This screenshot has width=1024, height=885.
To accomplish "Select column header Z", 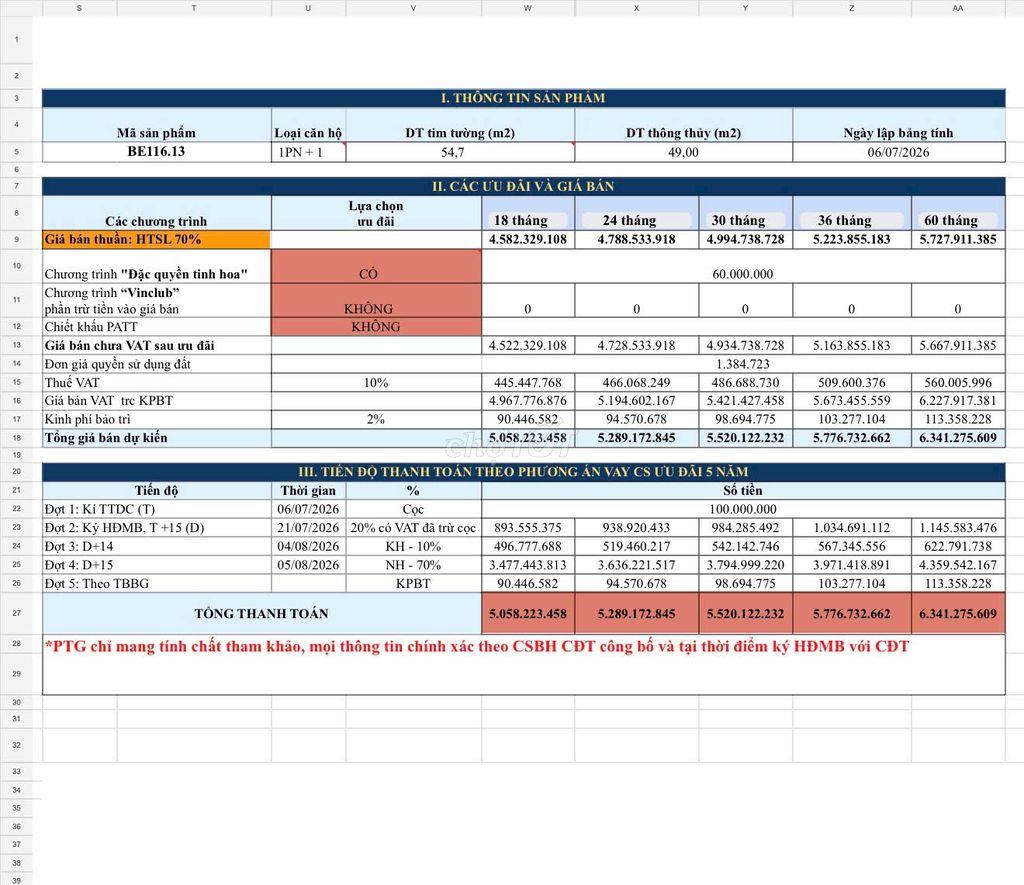I will tap(852, 8).
